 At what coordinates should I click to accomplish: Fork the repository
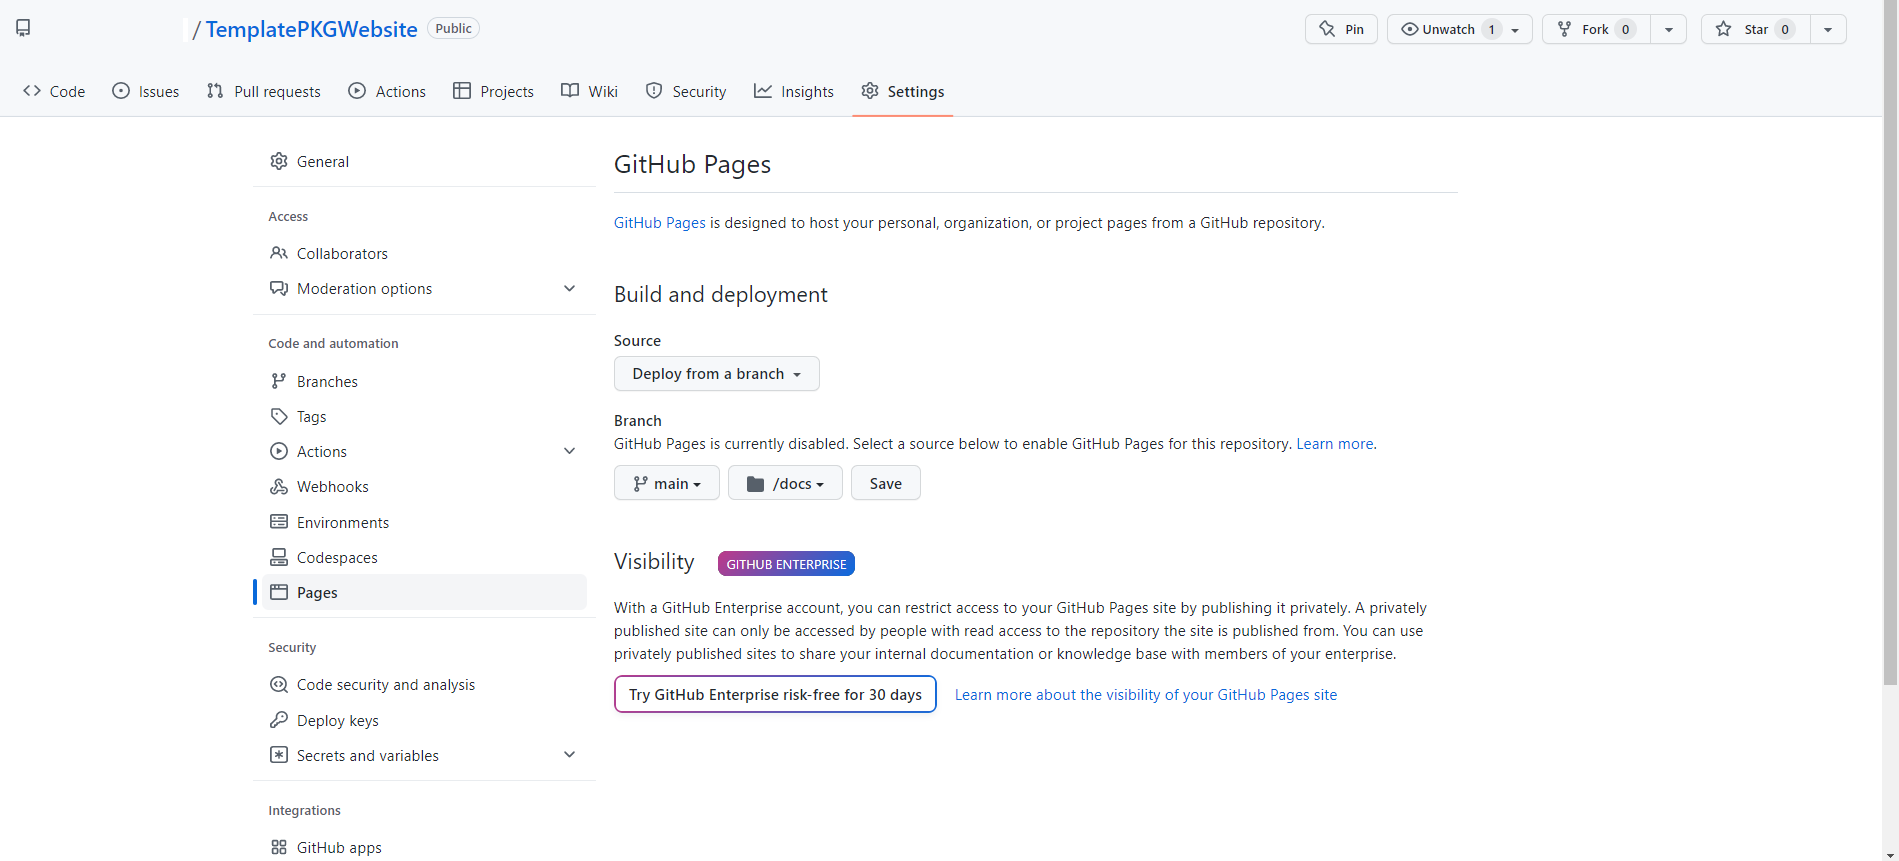(x=1596, y=29)
